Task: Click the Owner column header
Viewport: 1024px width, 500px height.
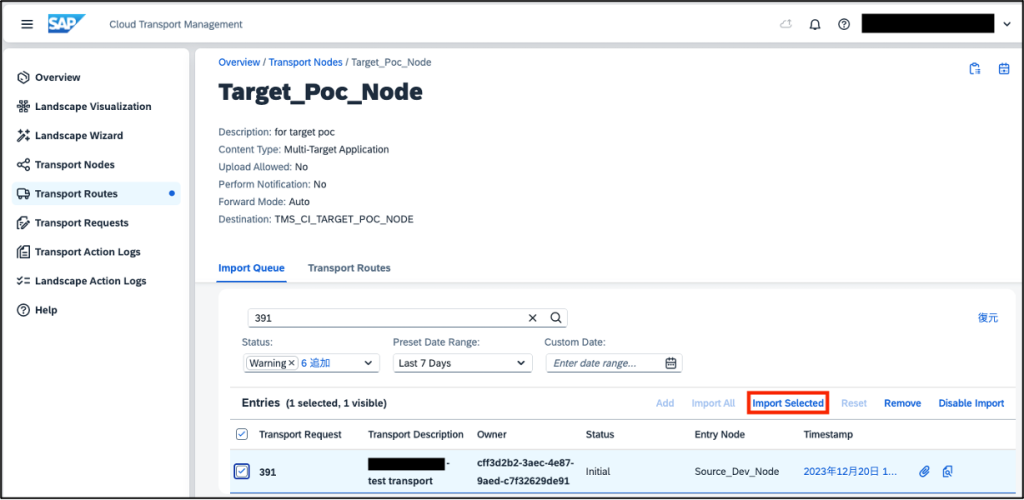Action: 492,435
